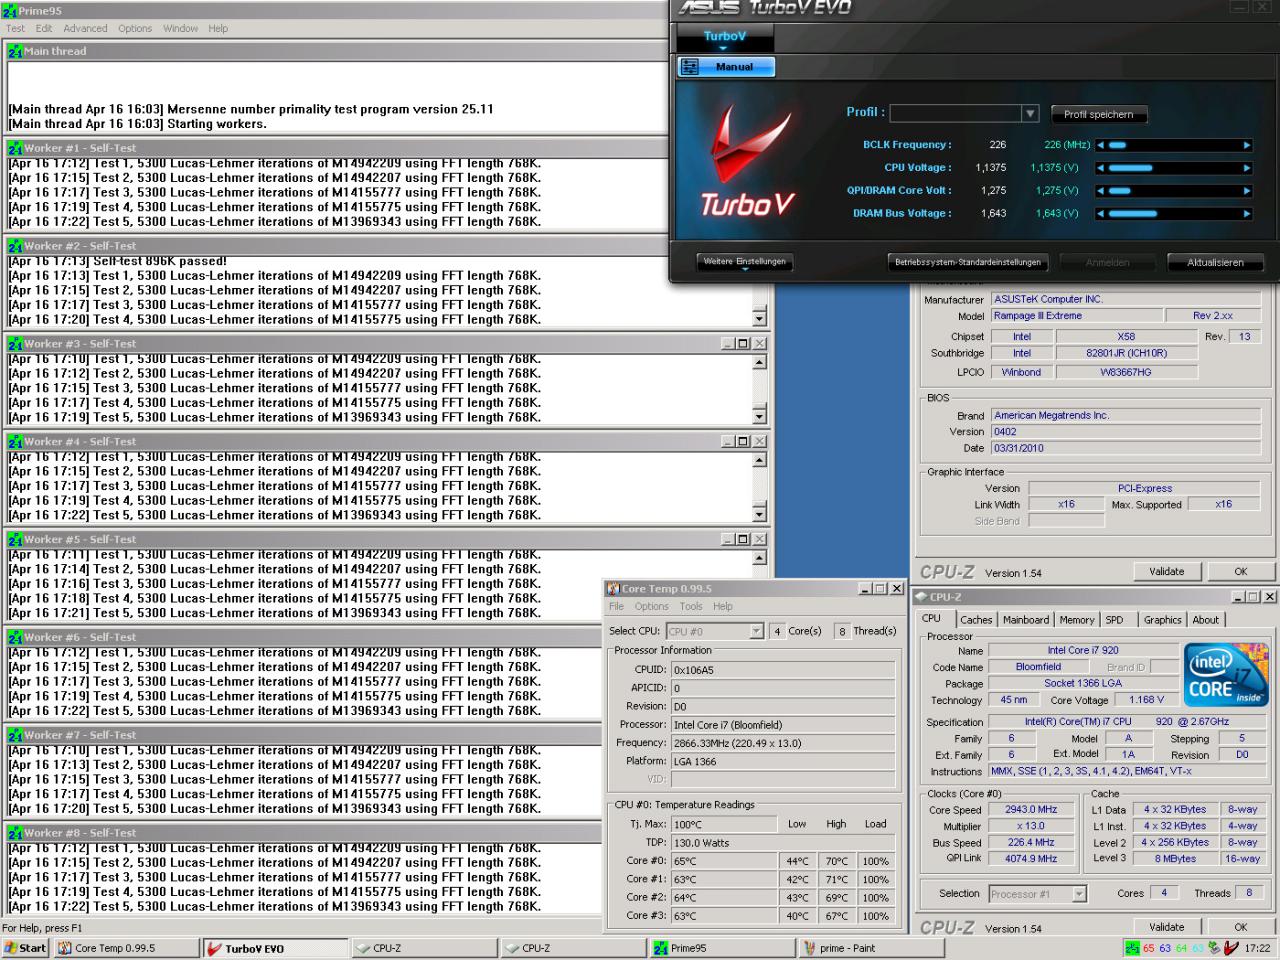This screenshot has width=1280, height=960.
Task: Click Betriebssystem-Standardeinstellungen button
Action: tap(967, 262)
